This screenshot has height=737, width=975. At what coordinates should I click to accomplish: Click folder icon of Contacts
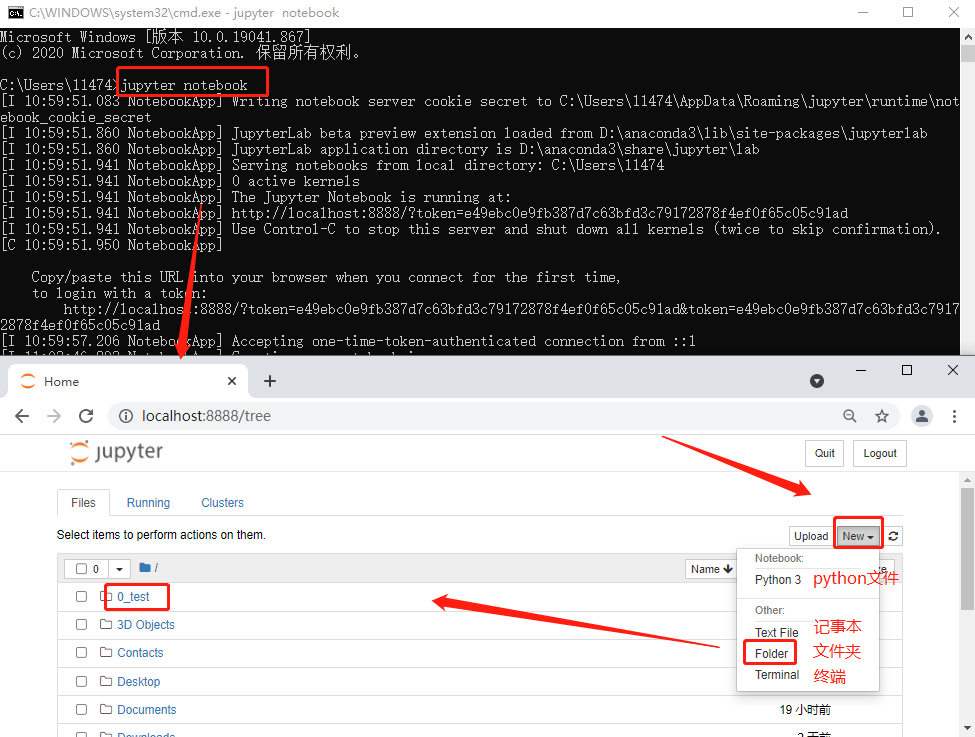pyautogui.click(x=106, y=652)
